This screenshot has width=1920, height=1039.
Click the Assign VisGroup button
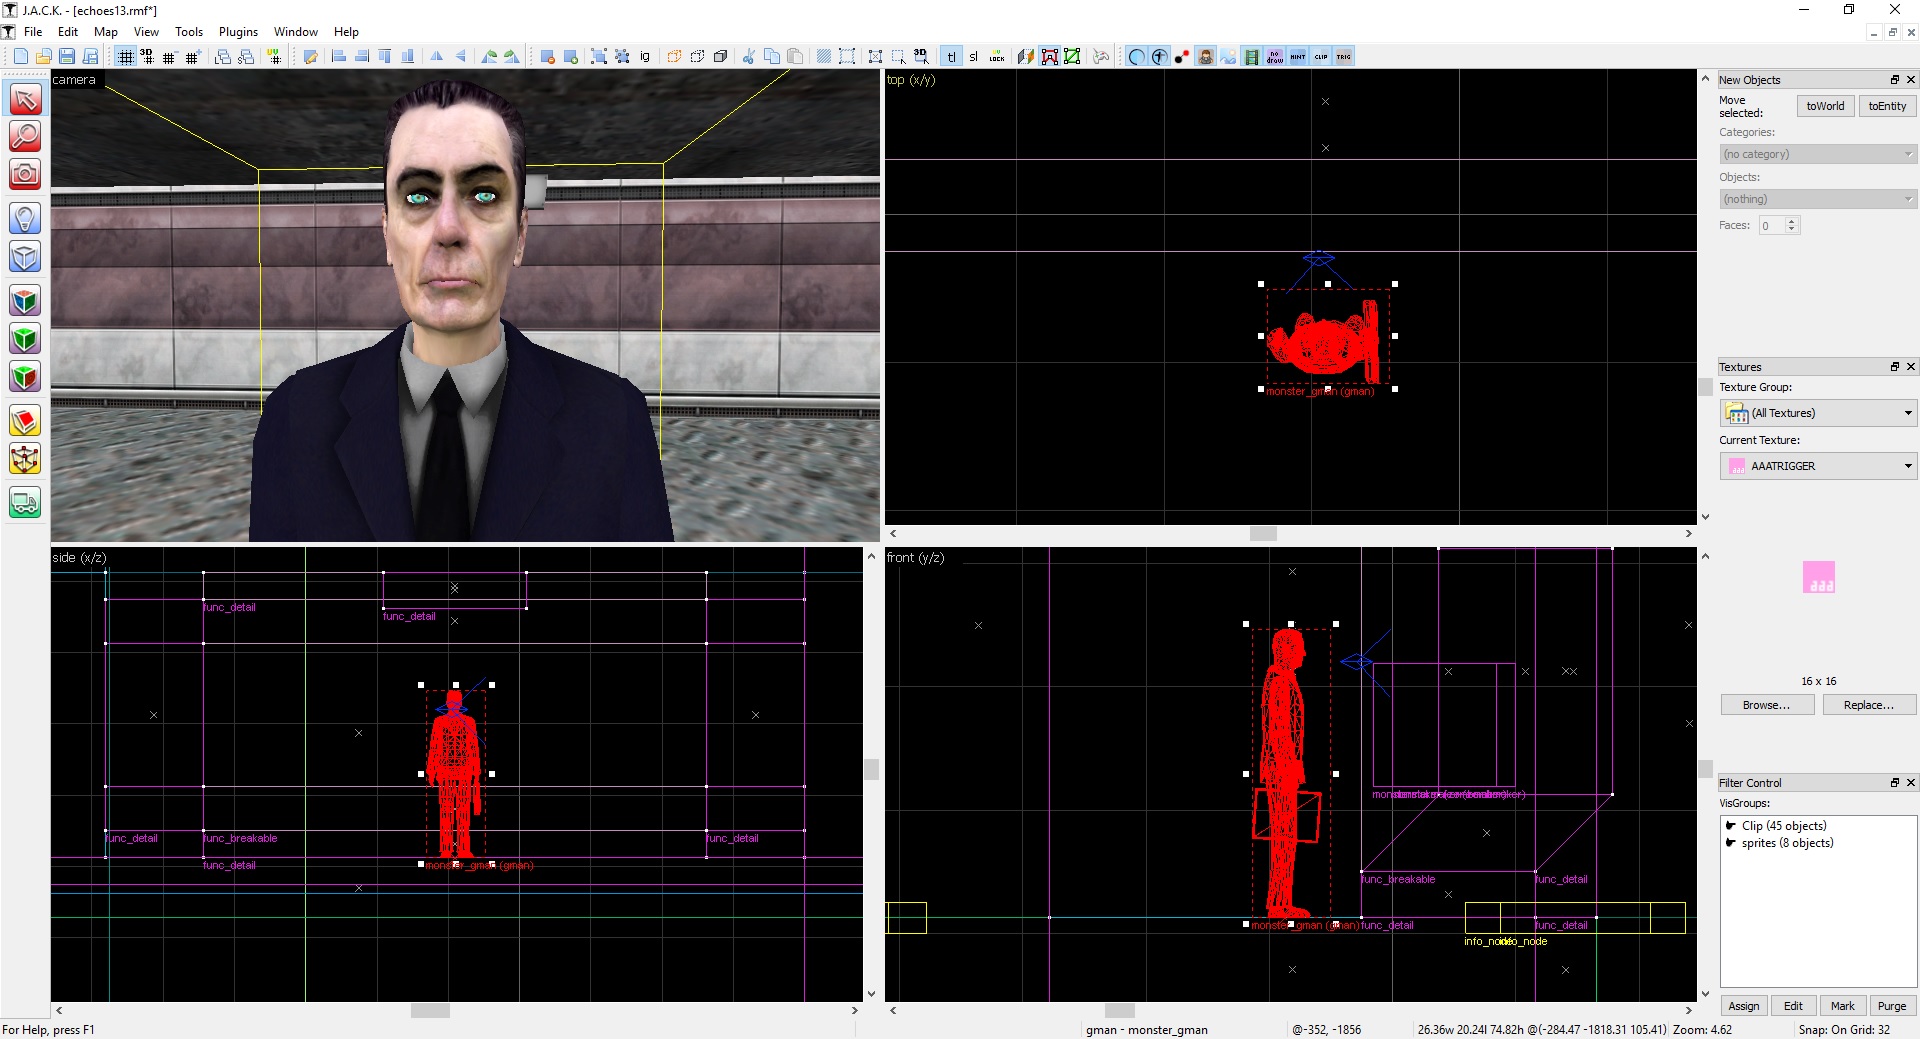(x=1744, y=1006)
